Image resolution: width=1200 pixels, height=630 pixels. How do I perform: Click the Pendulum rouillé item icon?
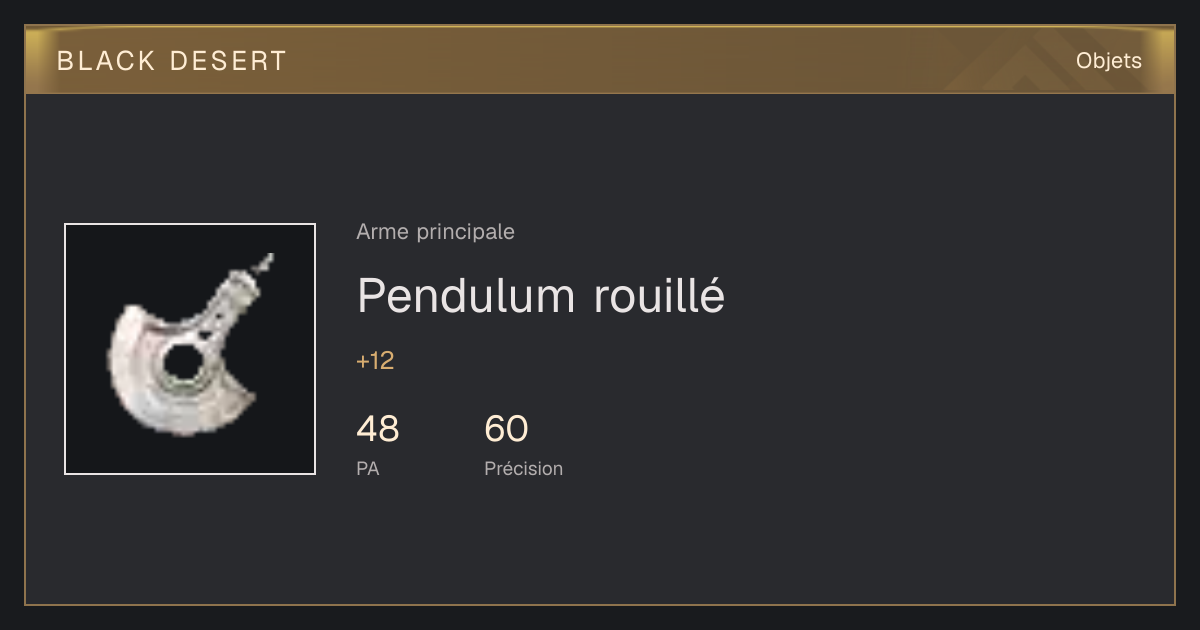tap(190, 349)
